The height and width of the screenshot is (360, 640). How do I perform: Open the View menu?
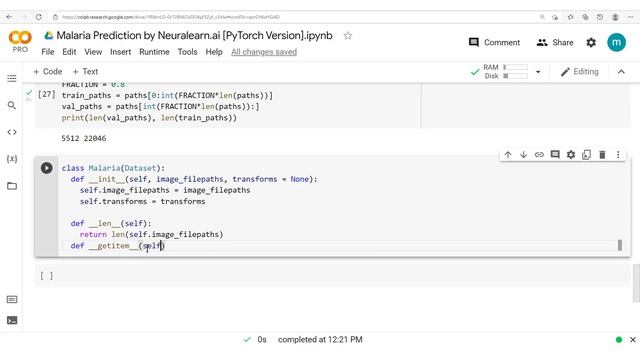93,52
